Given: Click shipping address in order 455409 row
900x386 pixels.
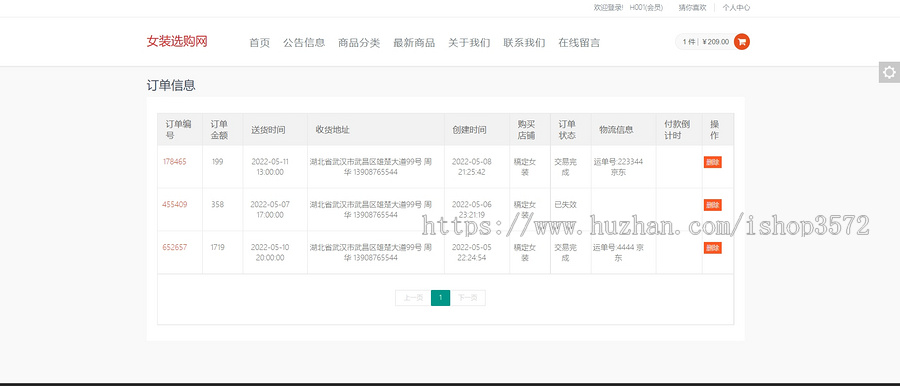Looking at the screenshot, I should 371,210.
